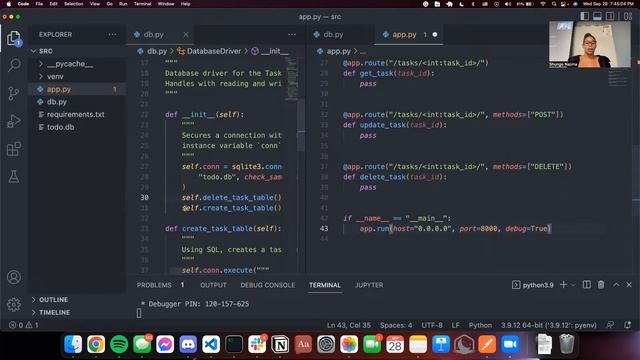Switch to the OUTPUT panel tab

coord(213,285)
